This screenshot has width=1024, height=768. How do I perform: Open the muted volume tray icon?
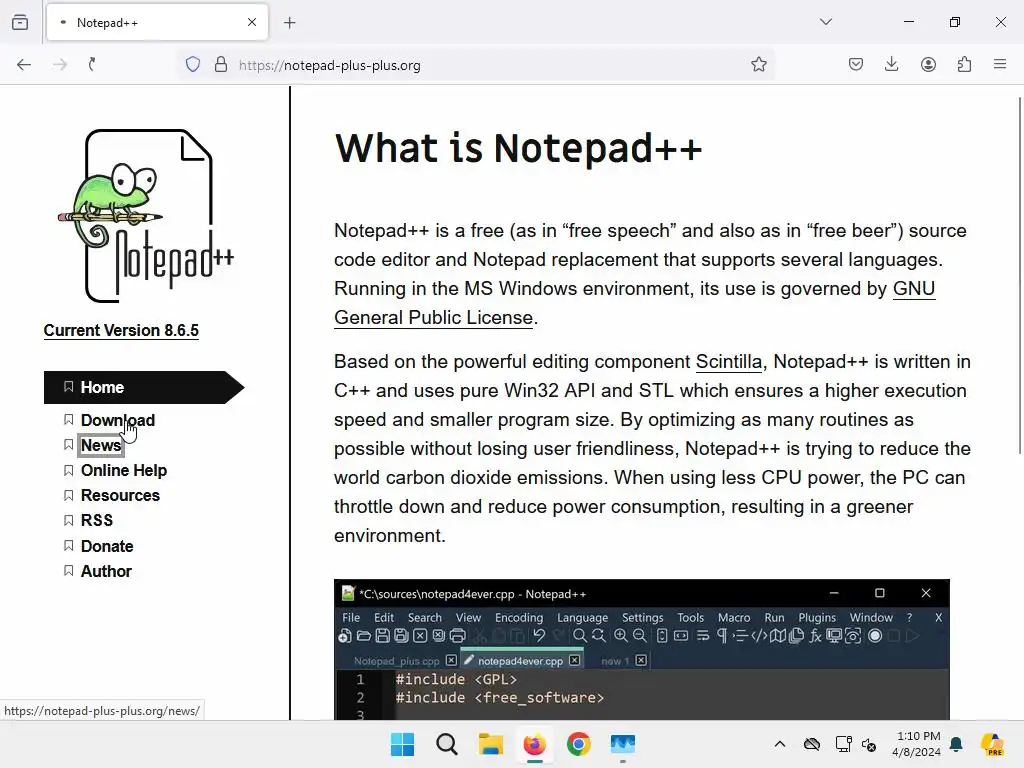click(869, 744)
